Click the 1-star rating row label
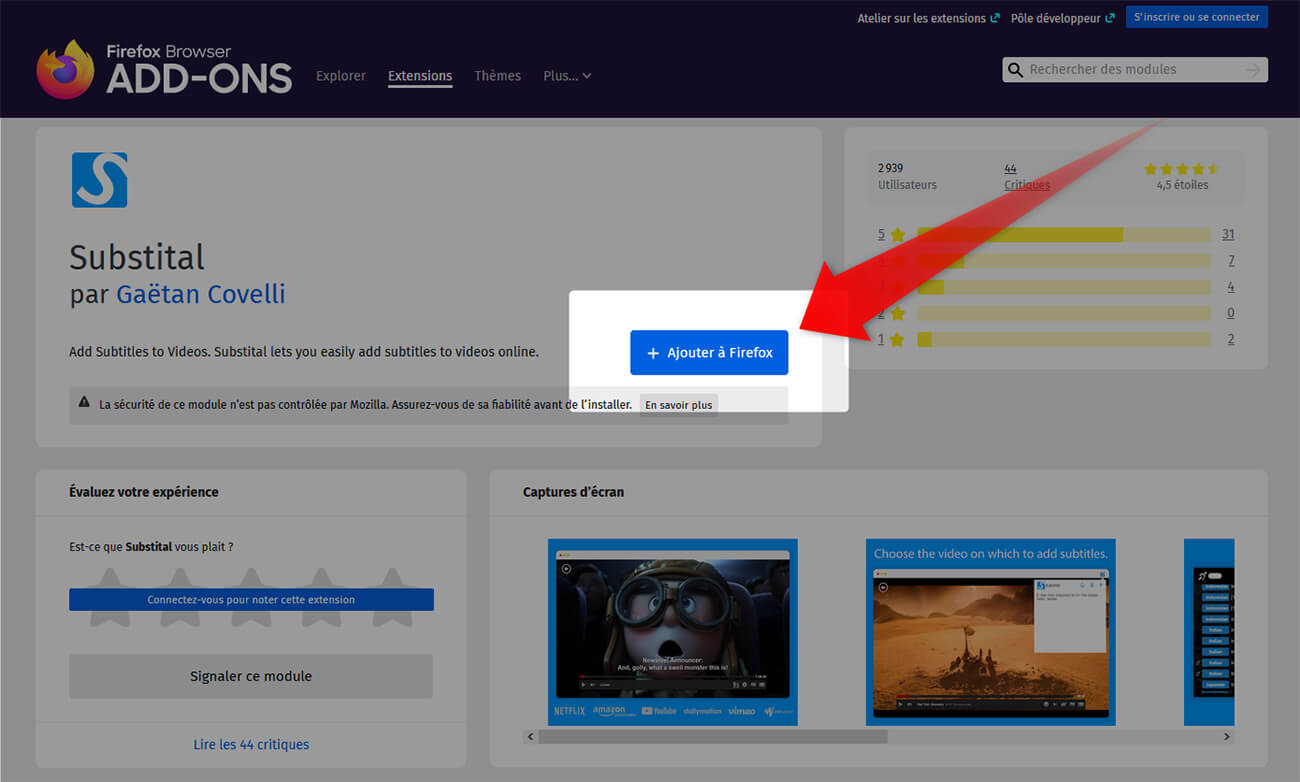This screenshot has height=782, width=1300. pos(891,340)
